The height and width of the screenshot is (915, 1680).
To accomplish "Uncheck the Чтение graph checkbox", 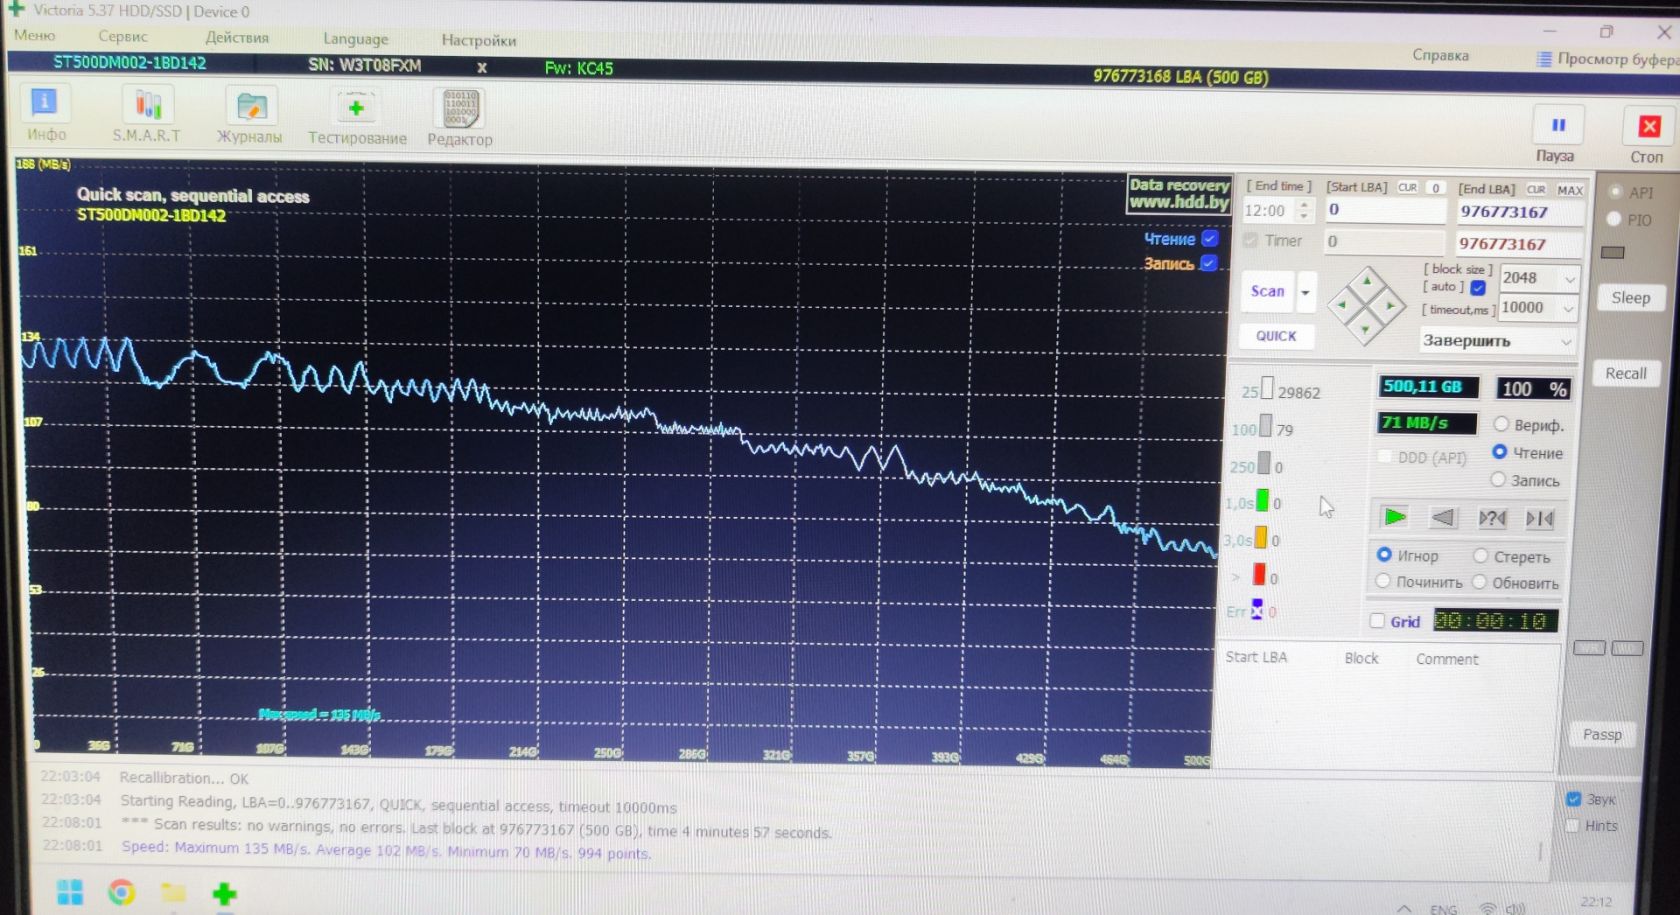I will pos(1210,238).
